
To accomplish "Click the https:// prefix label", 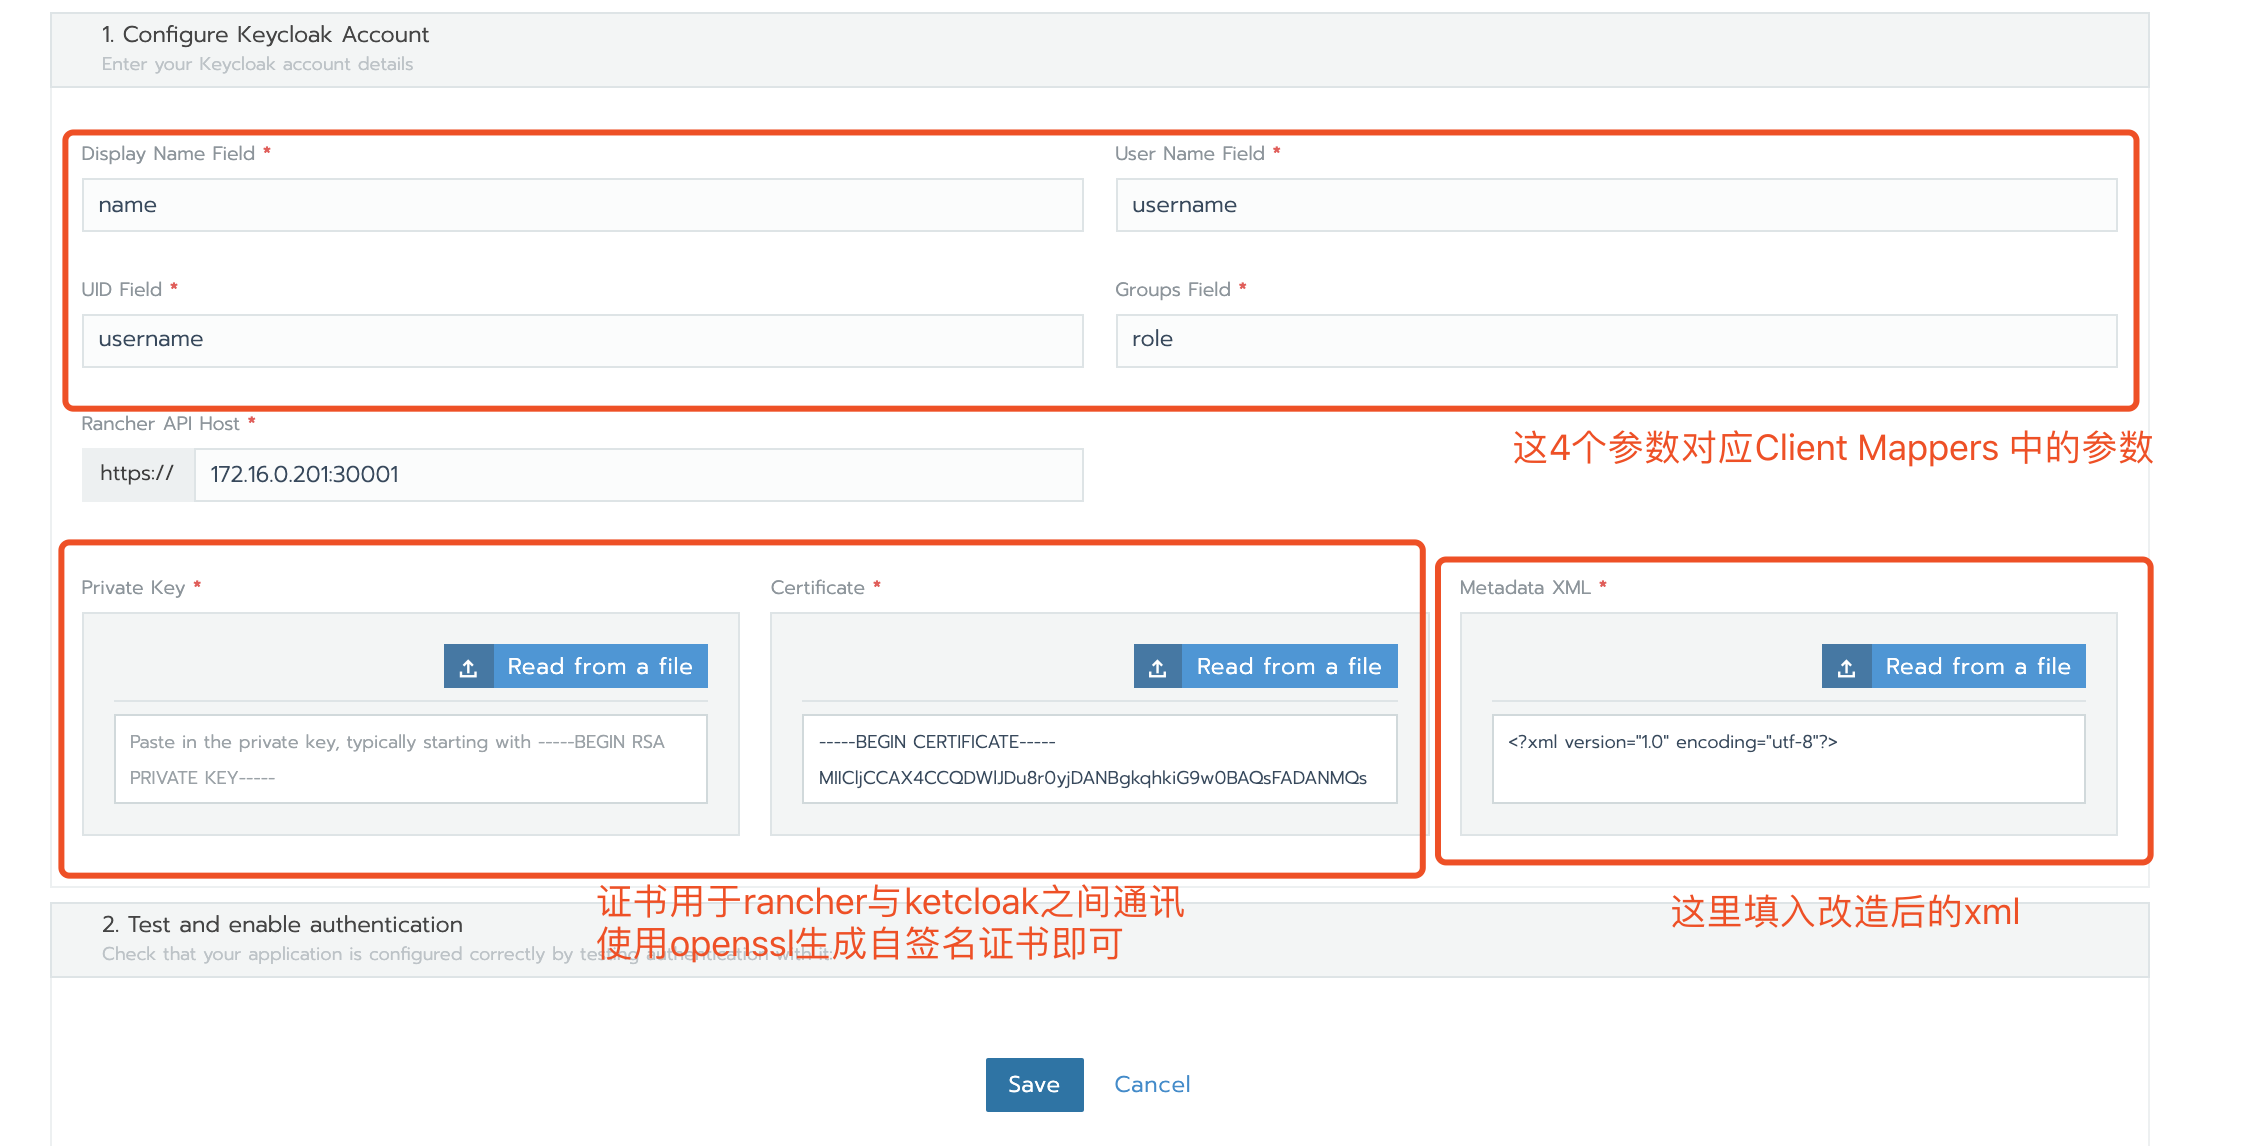I will pyautogui.click(x=137, y=474).
